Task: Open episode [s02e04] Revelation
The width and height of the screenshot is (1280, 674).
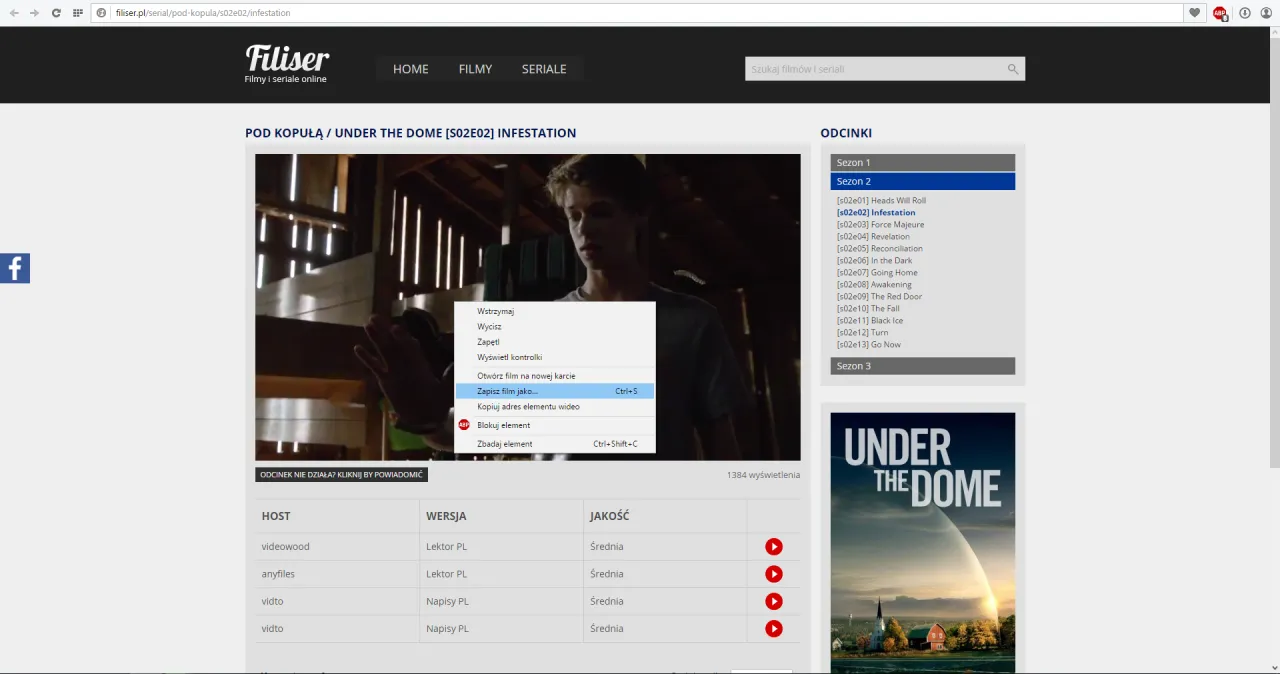Action: [x=873, y=237]
